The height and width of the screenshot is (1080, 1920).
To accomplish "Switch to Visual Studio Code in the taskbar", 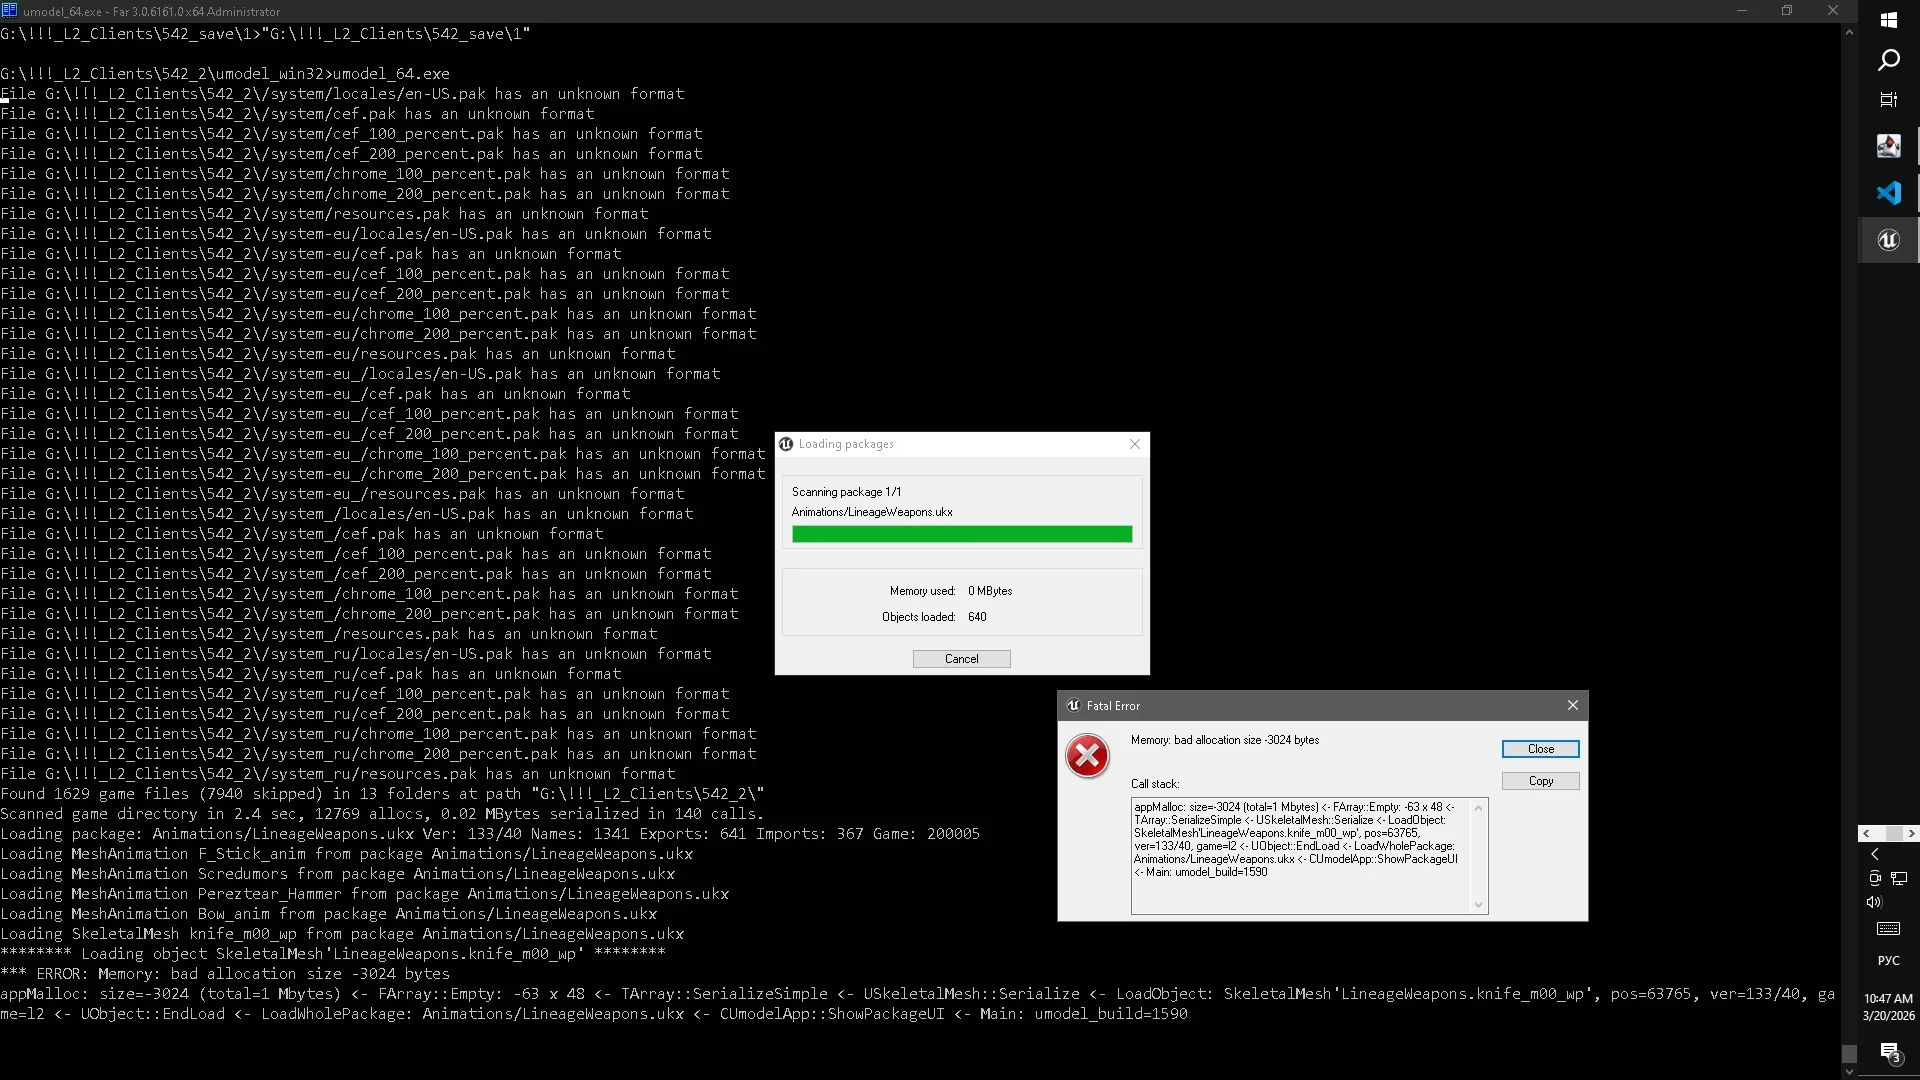I will (x=1888, y=193).
